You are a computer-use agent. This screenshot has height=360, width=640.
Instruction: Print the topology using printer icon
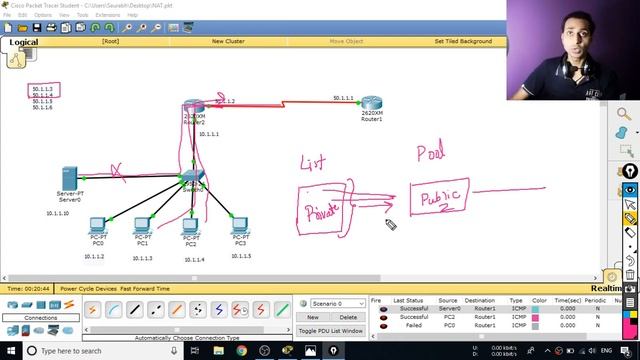[x=51, y=28]
